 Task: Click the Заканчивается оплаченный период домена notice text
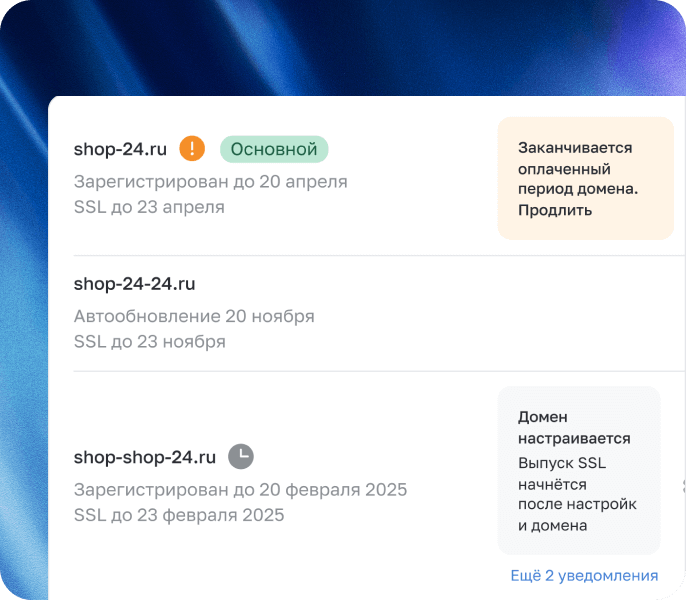[x=577, y=167]
